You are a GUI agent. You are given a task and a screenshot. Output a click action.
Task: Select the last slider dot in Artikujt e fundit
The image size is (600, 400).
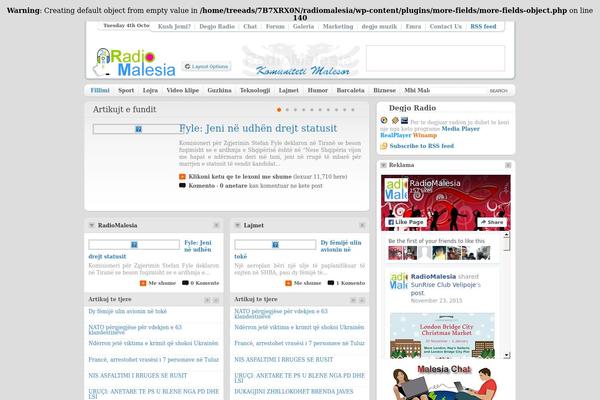353,110
